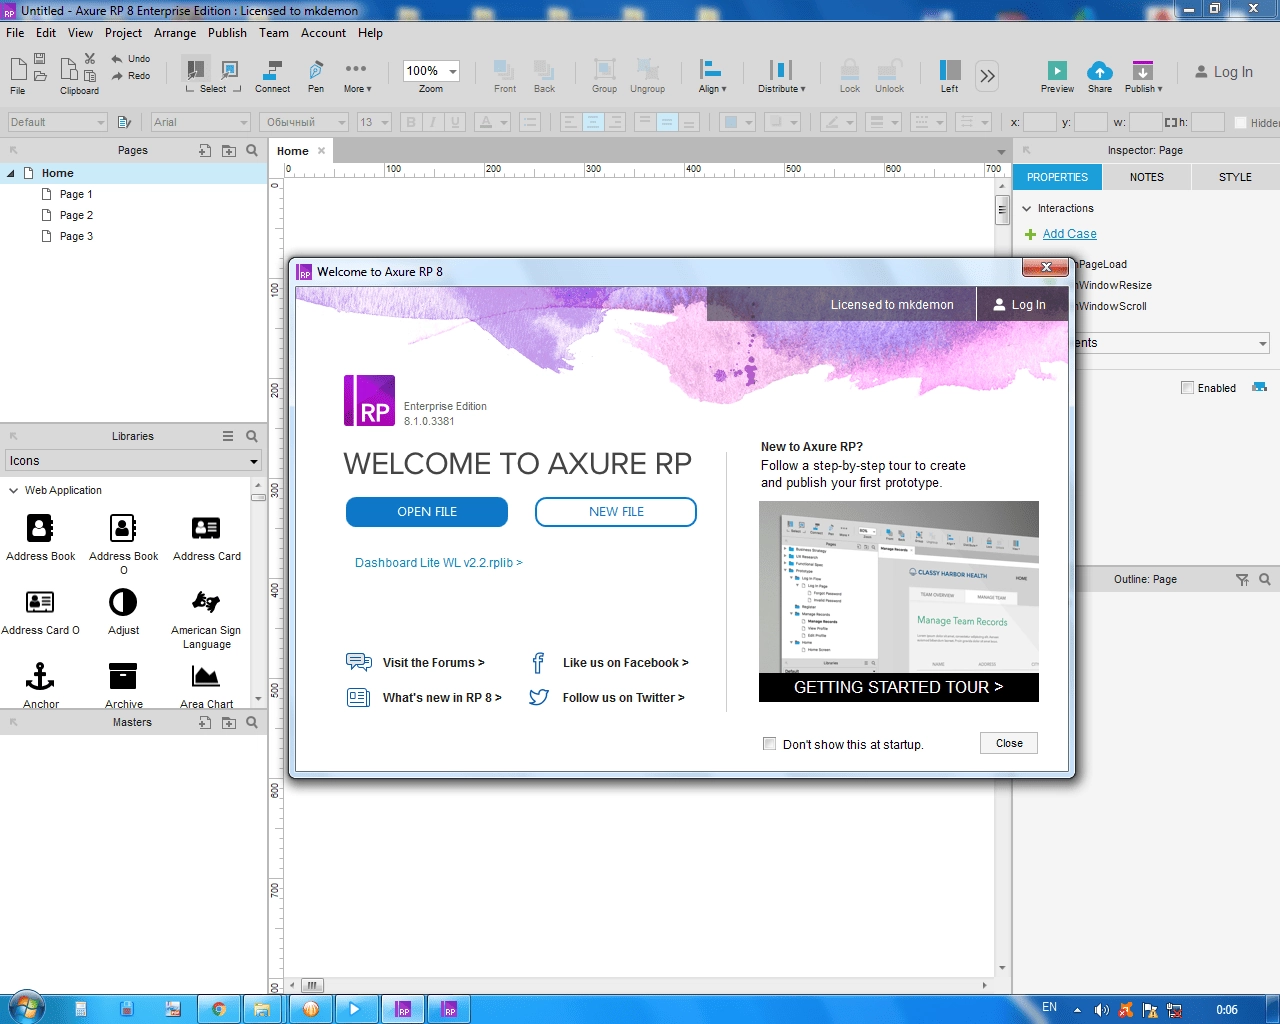Click the horizontal canvas scrollbar thumb
The width and height of the screenshot is (1280, 1024).
tap(313, 985)
